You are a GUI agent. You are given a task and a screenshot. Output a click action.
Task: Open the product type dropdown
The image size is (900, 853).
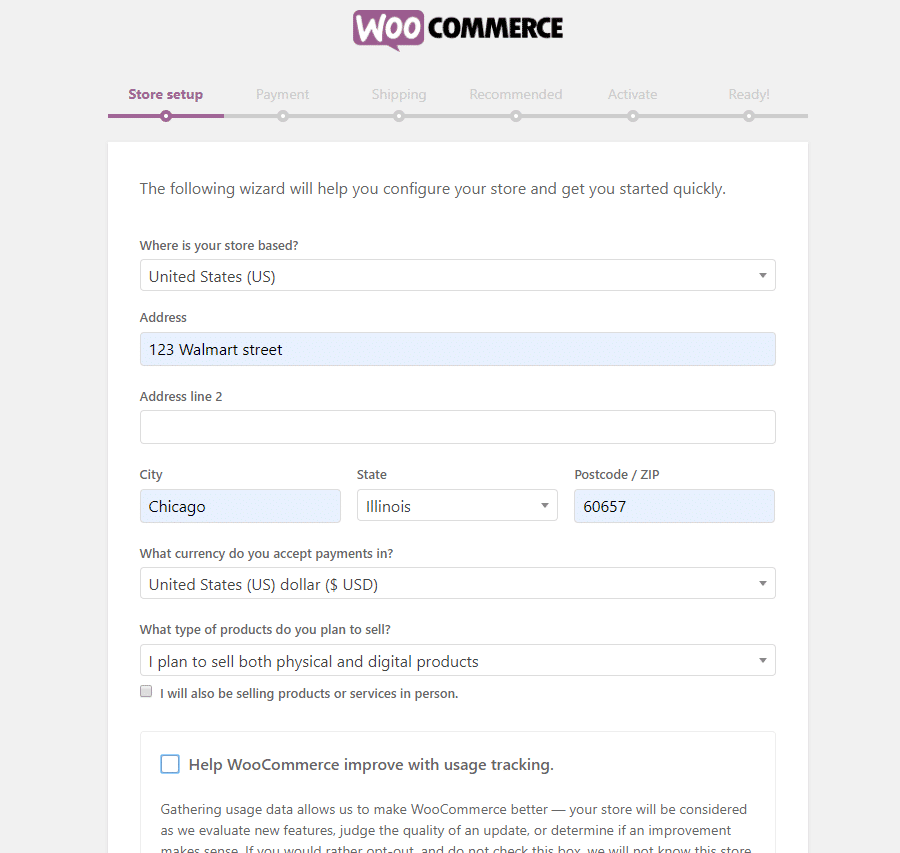point(457,660)
